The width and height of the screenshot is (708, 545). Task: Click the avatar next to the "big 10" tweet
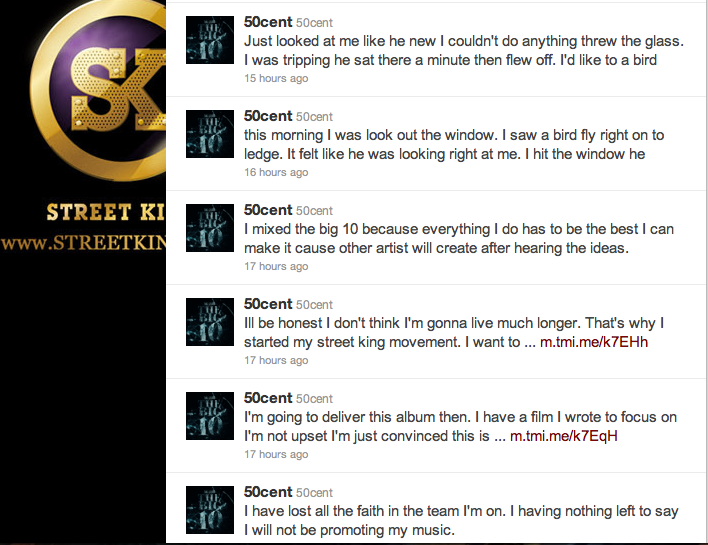[210, 229]
